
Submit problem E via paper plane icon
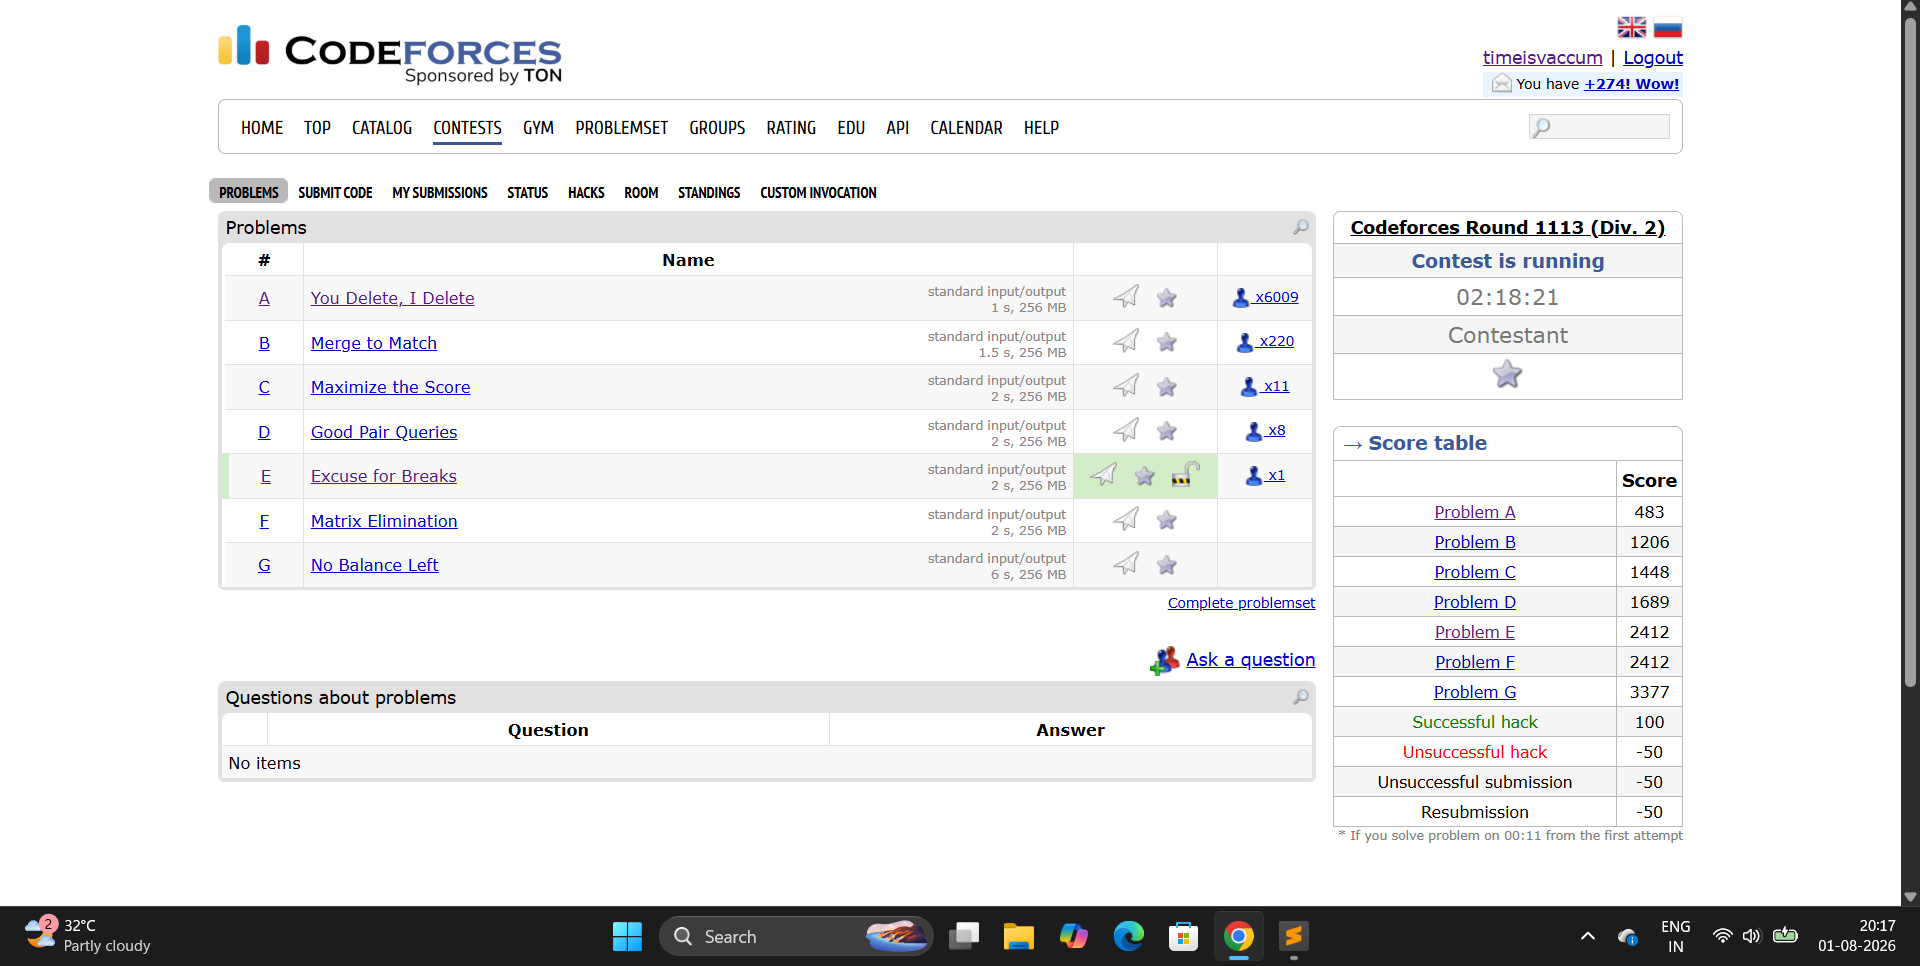[x=1104, y=475]
